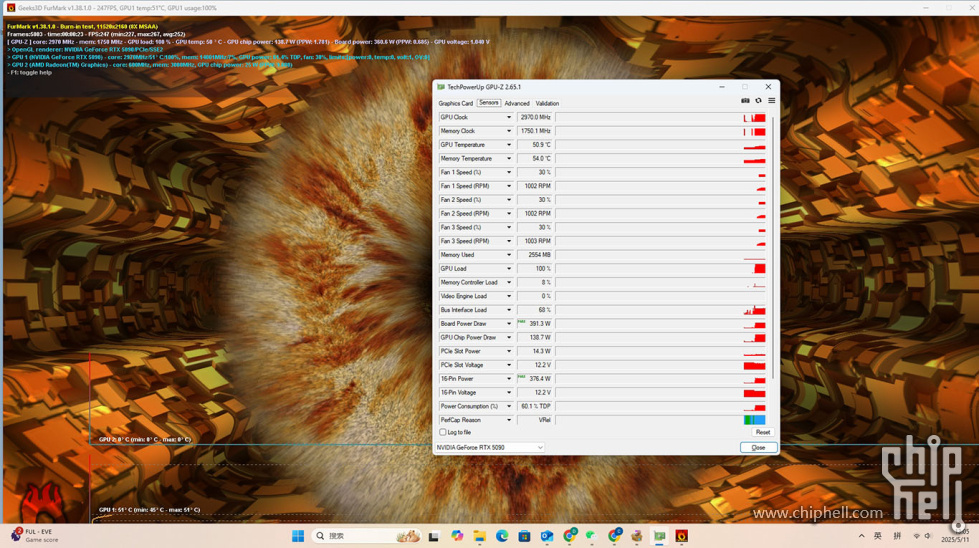
Task: Open the FUL - EVE game score widget
Action: tap(35, 536)
